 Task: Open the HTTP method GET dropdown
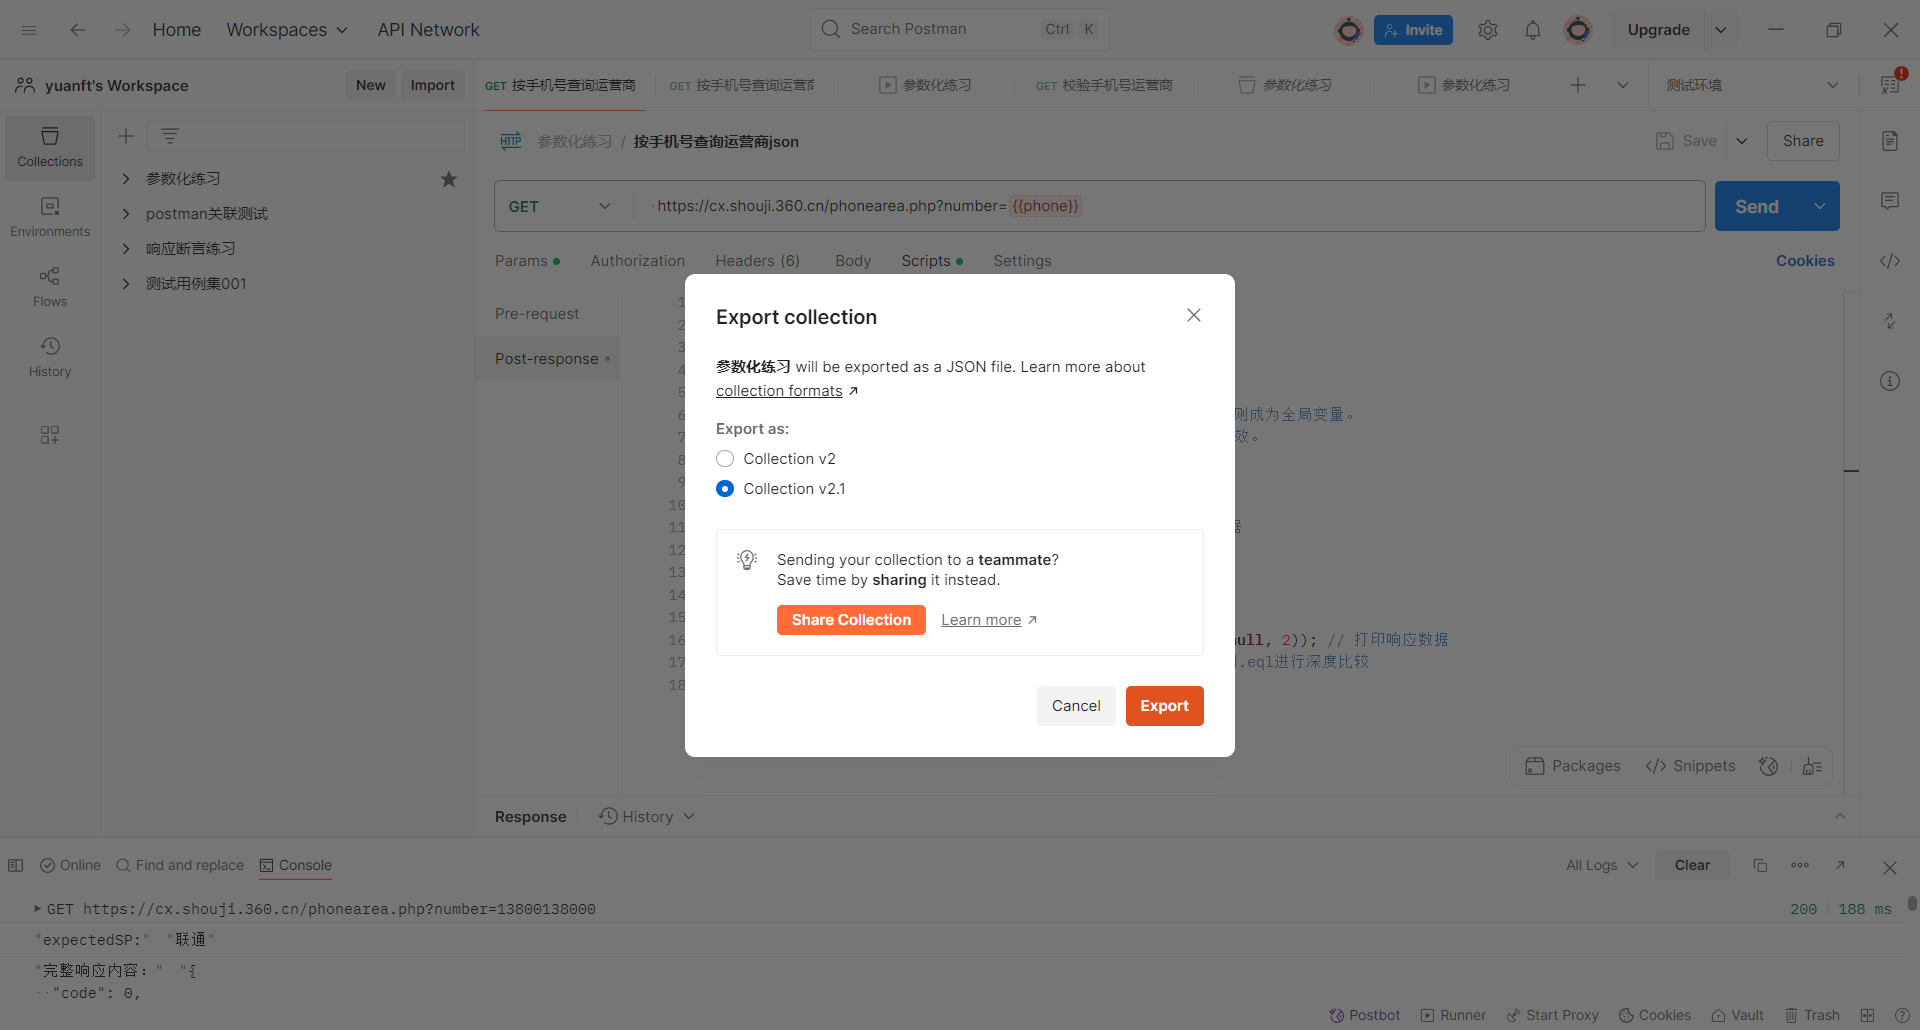[560, 206]
